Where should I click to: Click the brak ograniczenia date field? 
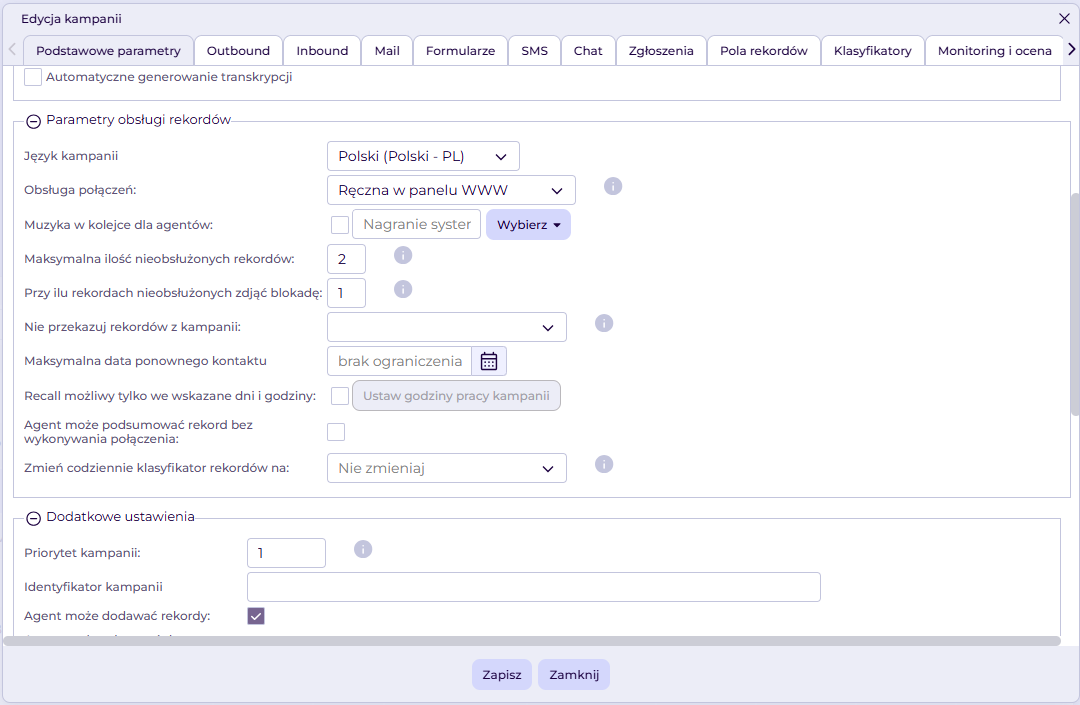399,361
